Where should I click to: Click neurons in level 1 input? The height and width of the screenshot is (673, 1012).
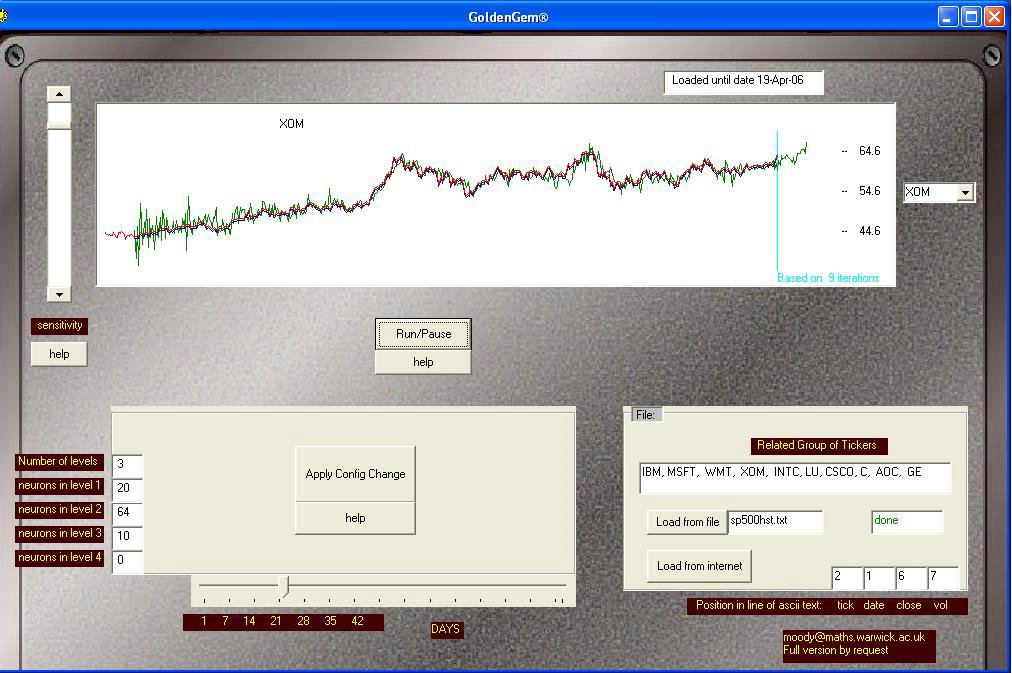(127, 489)
